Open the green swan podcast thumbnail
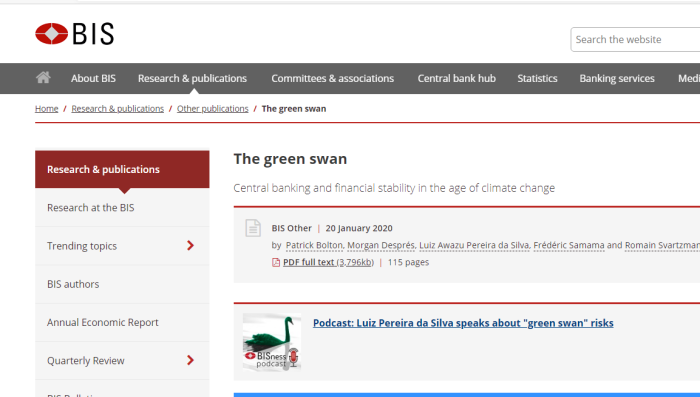700x397 pixels. click(272, 342)
